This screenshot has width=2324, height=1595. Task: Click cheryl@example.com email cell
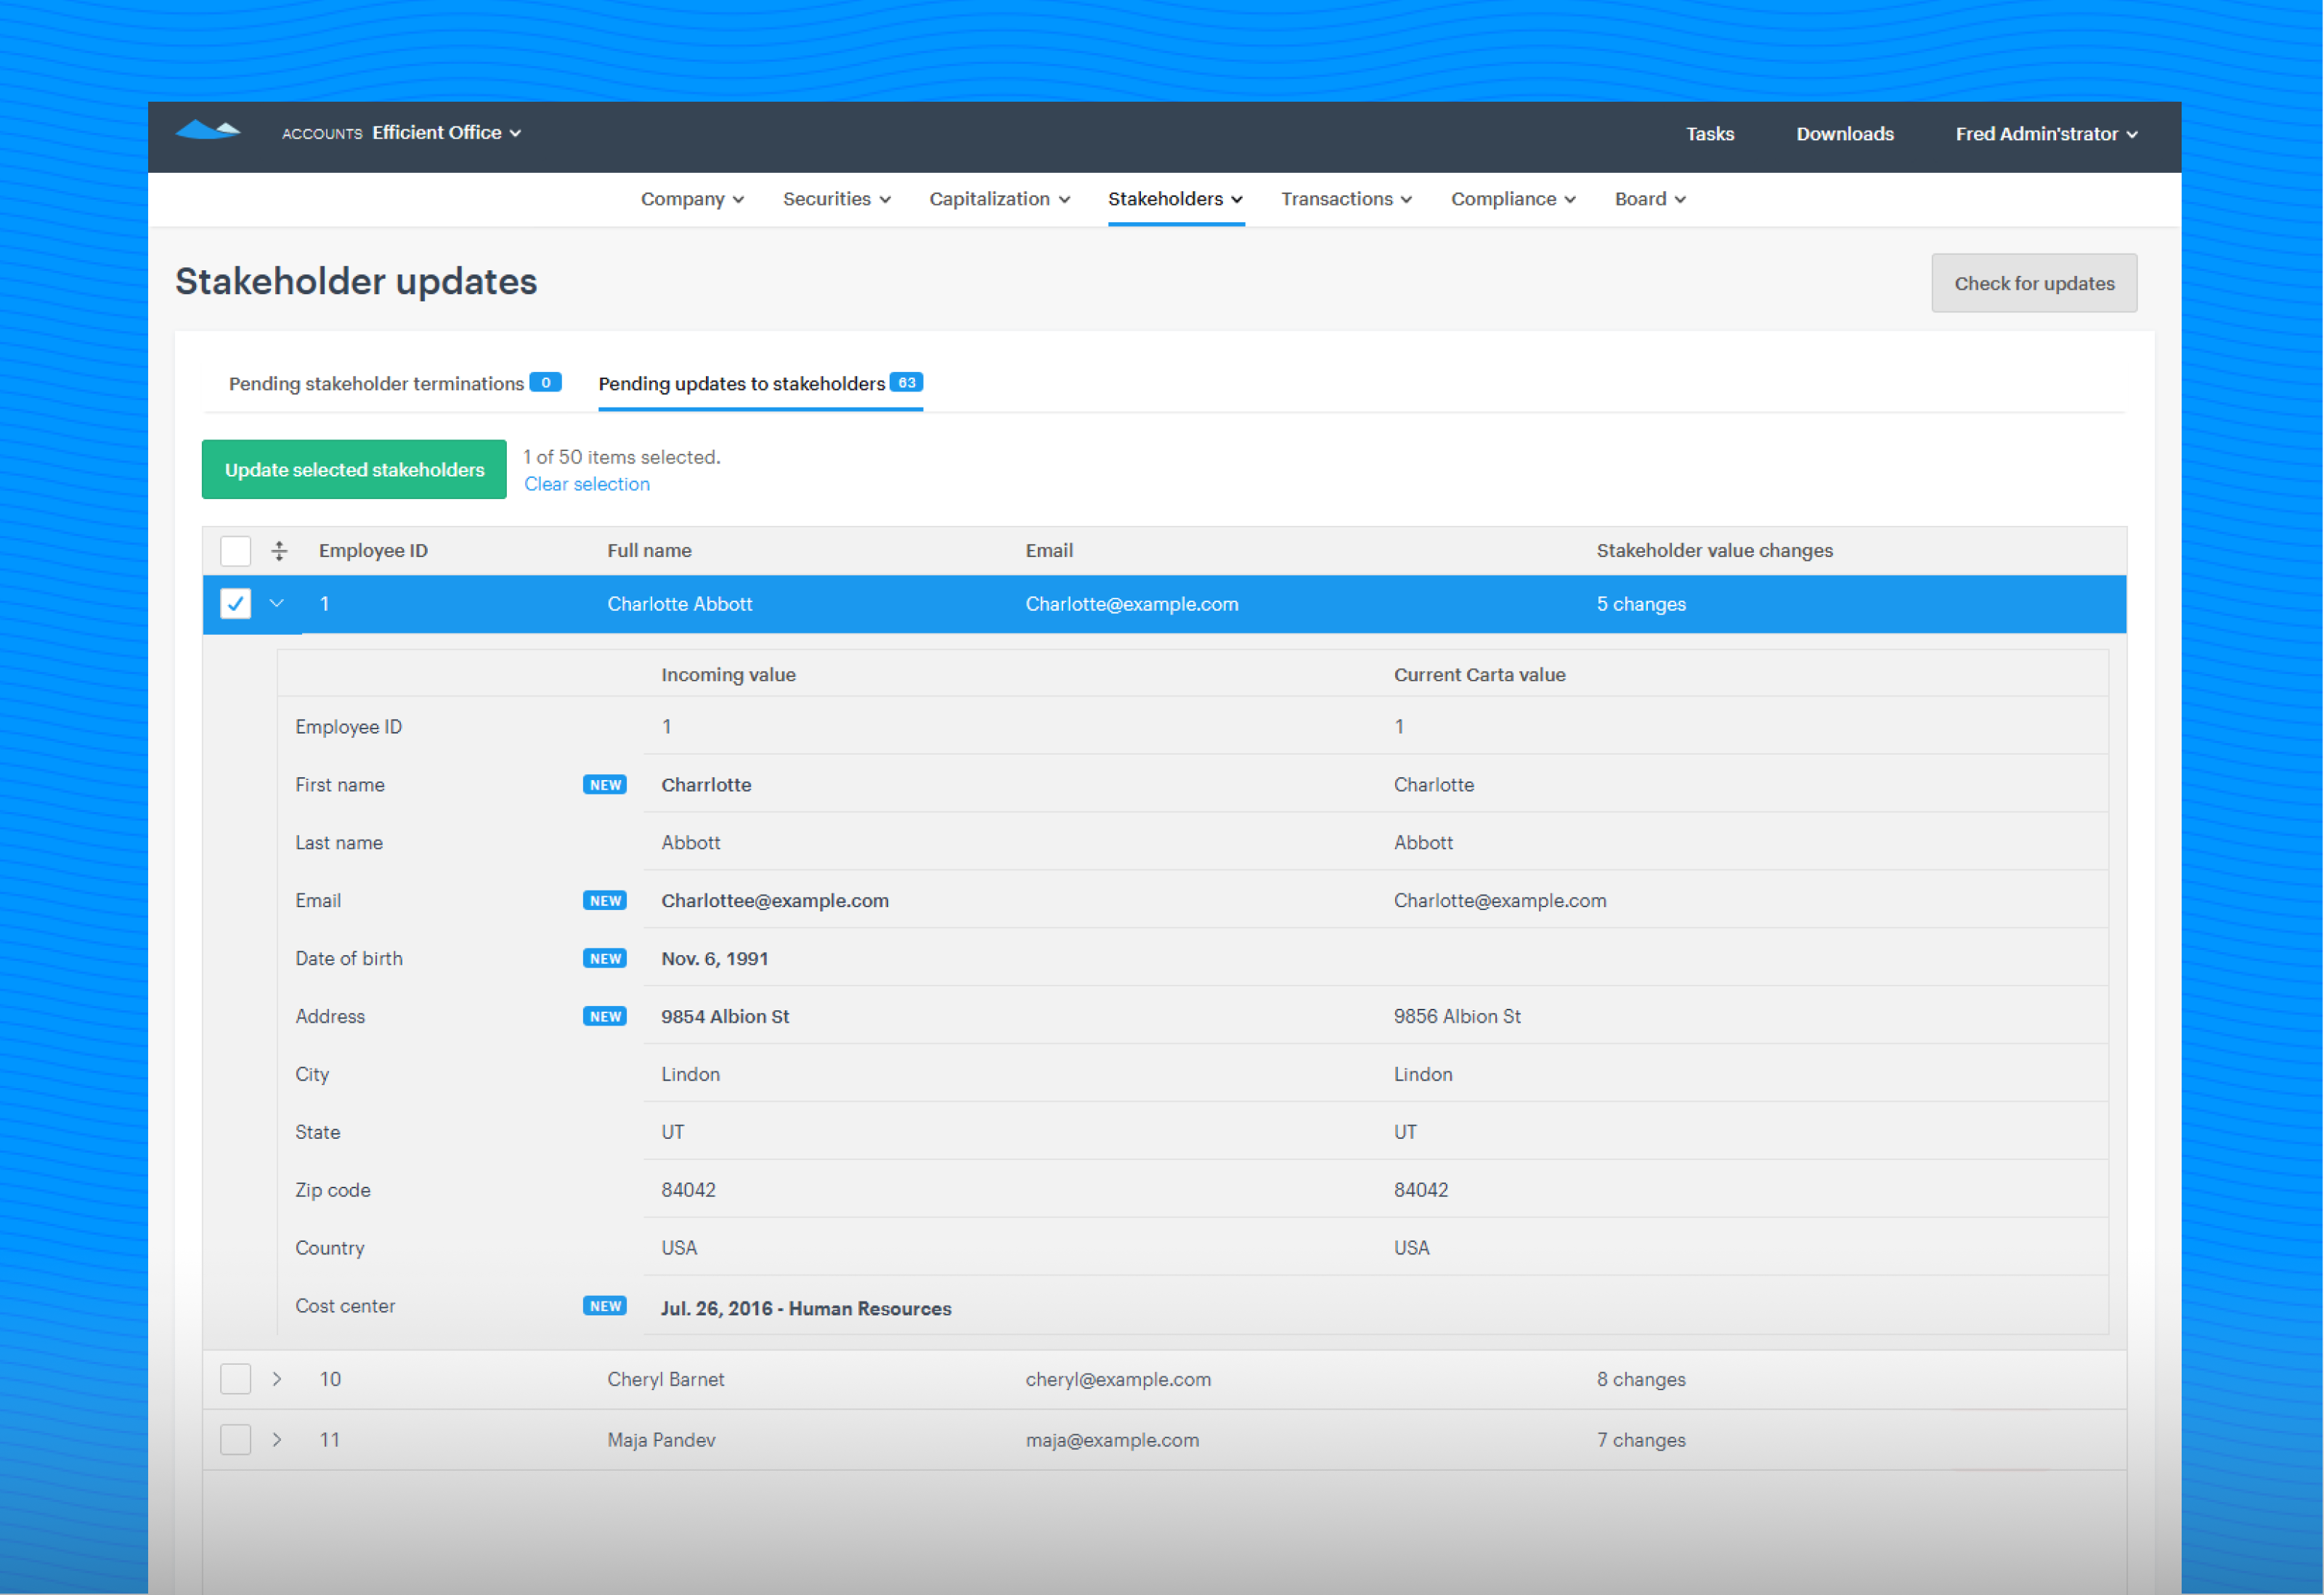pos(1118,1380)
